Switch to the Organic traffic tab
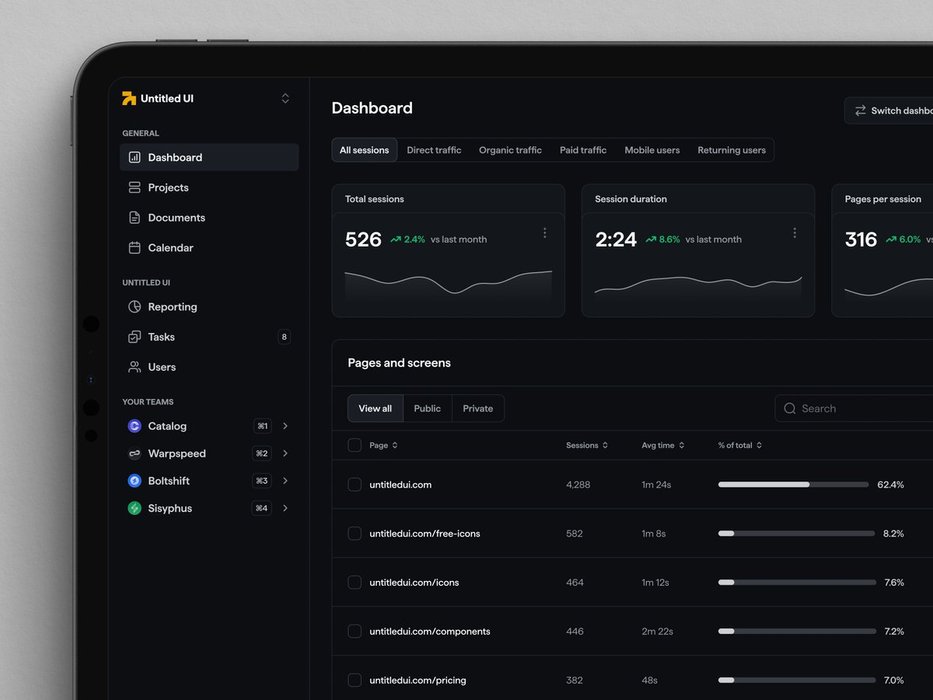The image size is (933, 700). (510, 150)
